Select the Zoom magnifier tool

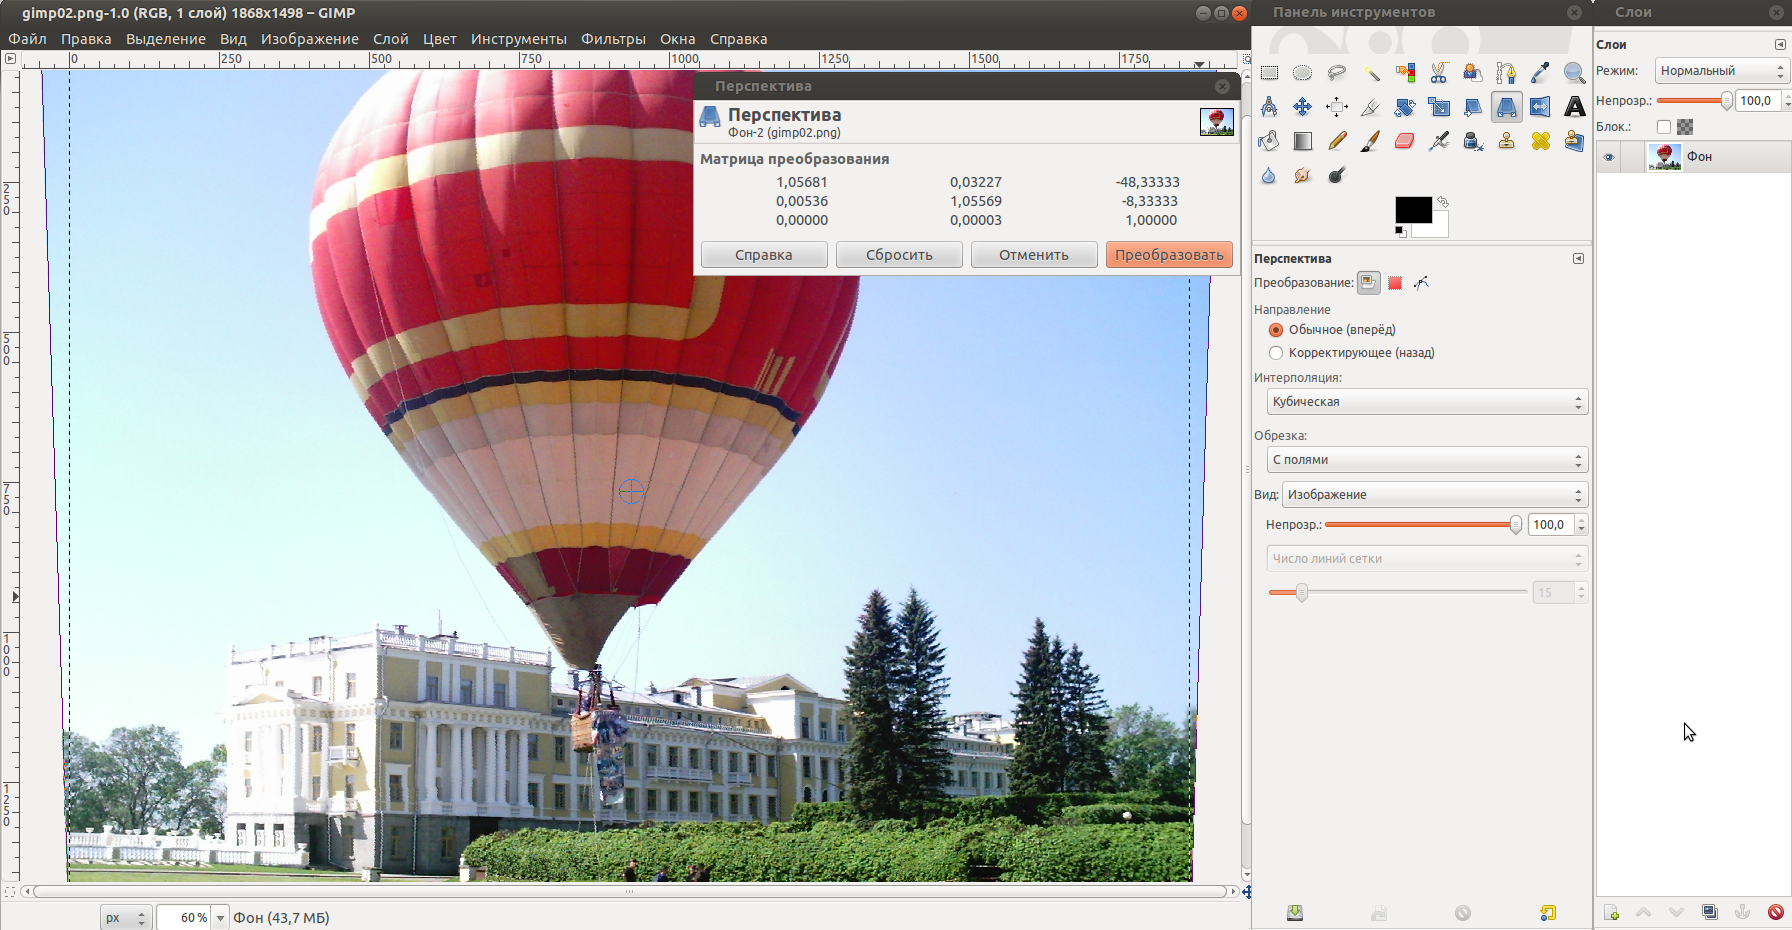point(1574,73)
